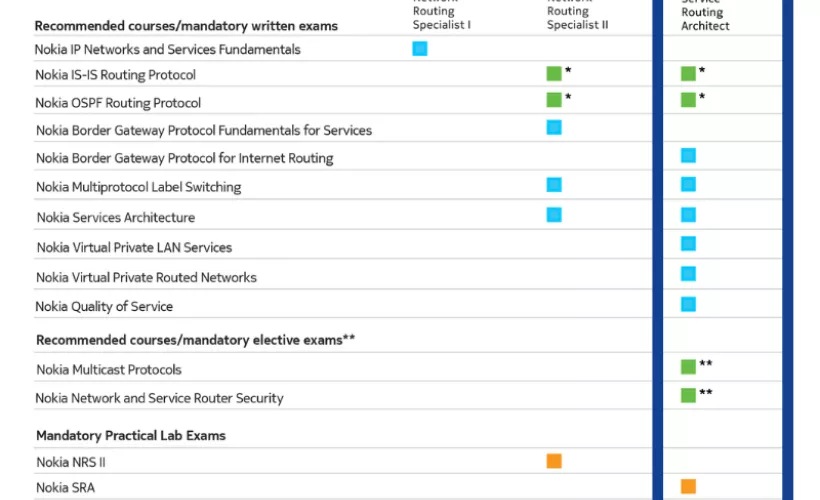
Task: Click blue square in BGP for Internet Routing row
Action: click(x=688, y=155)
